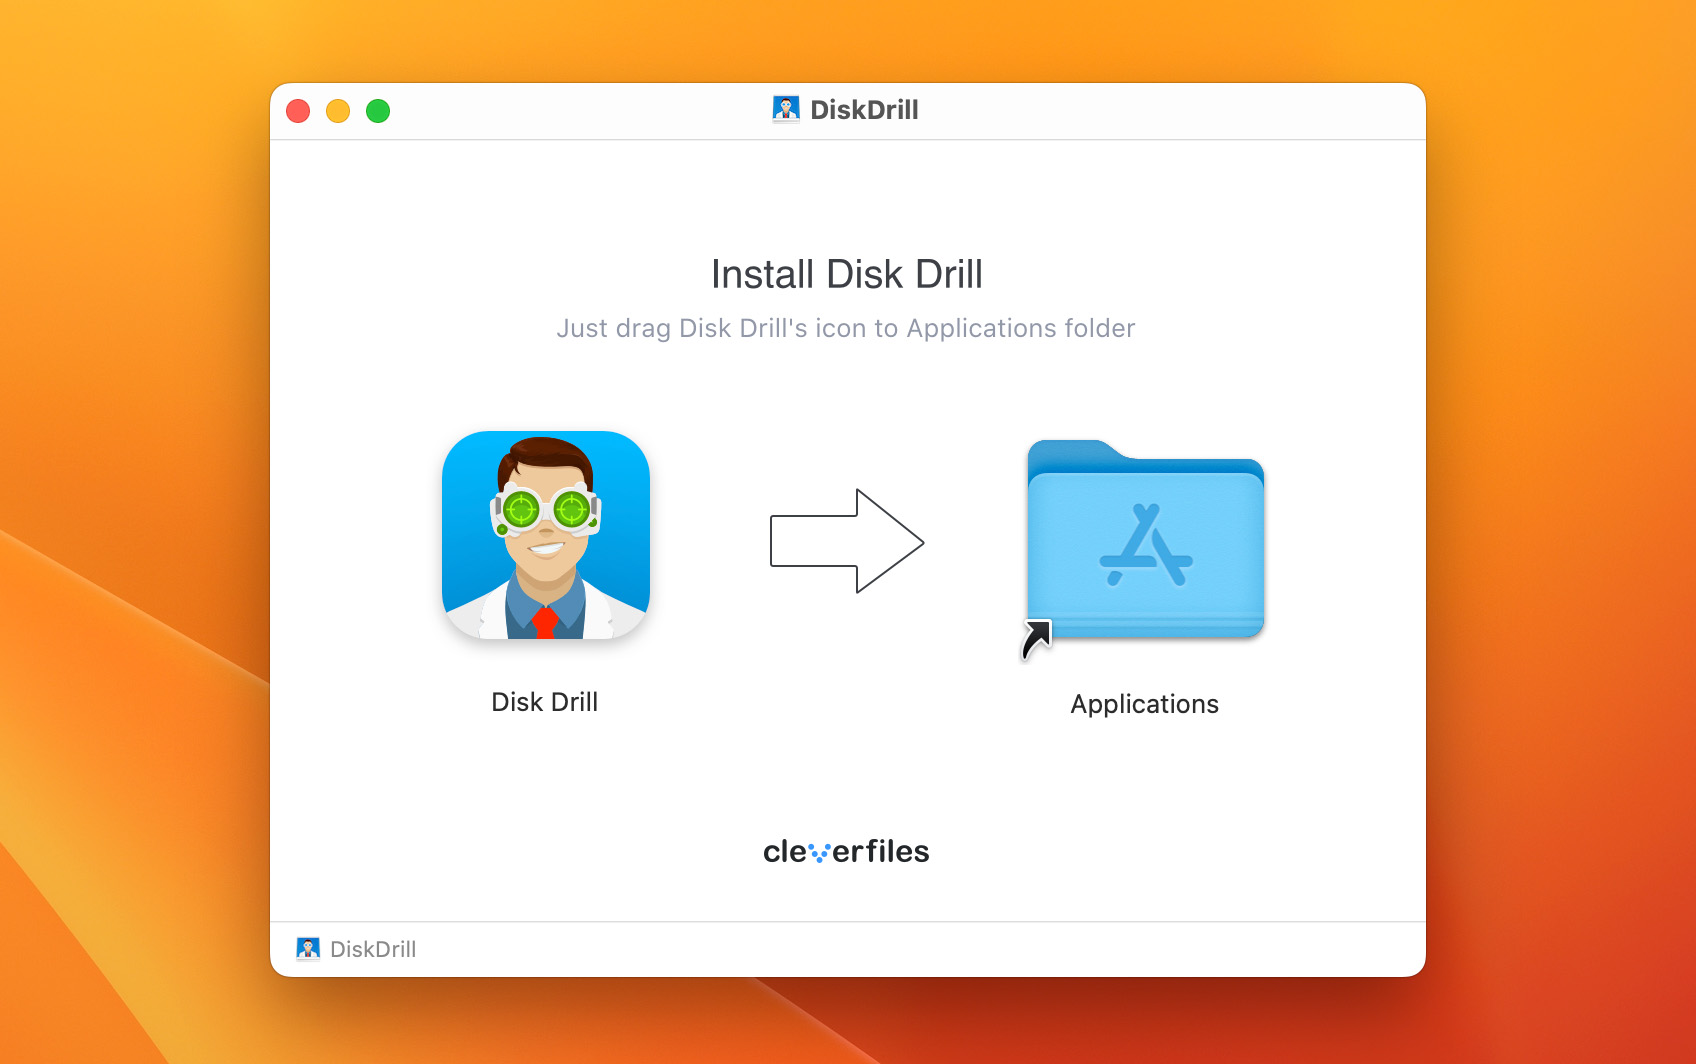Image resolution: width=1696 pixels, height=1064 pixels.
Task: Click the DiskDrill volume icon in title bar
Action: (x=786, y=110)
